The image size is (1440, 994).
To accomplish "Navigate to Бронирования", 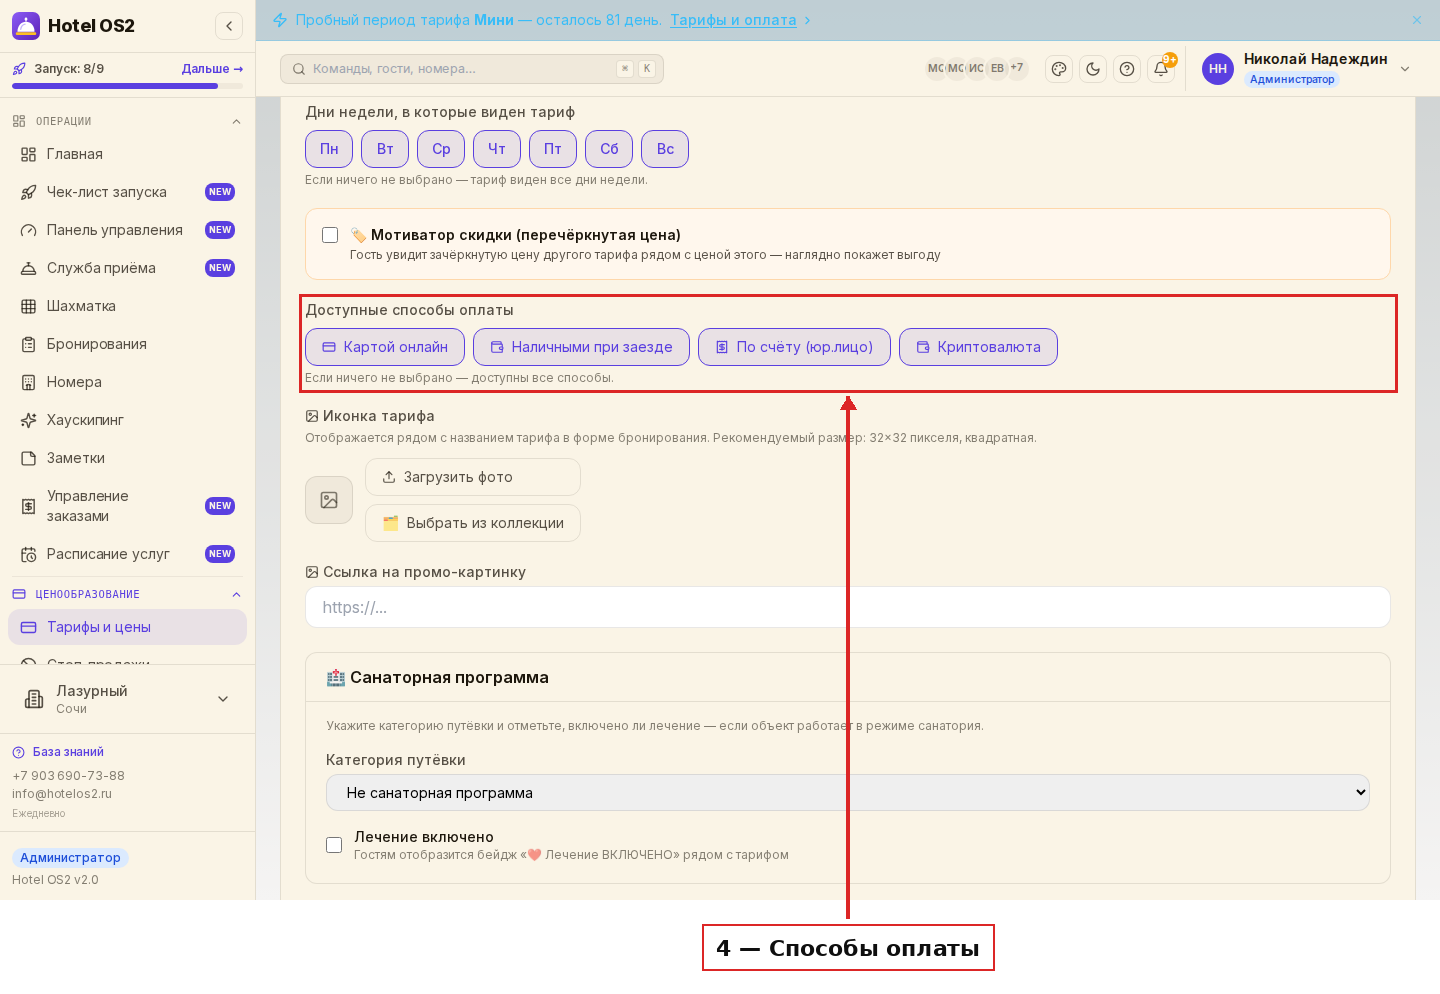I will point(127,344).
